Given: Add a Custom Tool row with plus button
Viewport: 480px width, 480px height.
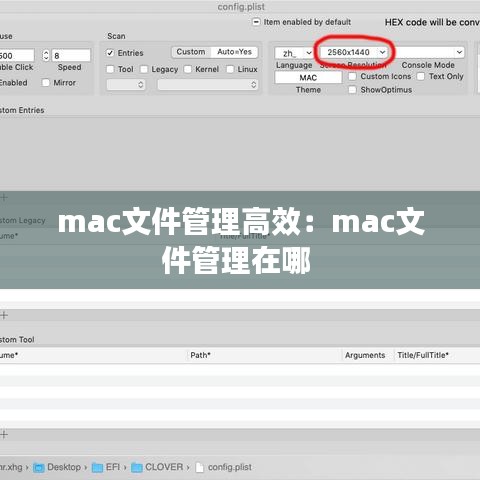Looking at the screenshot, I should click(x=4, y=435).
